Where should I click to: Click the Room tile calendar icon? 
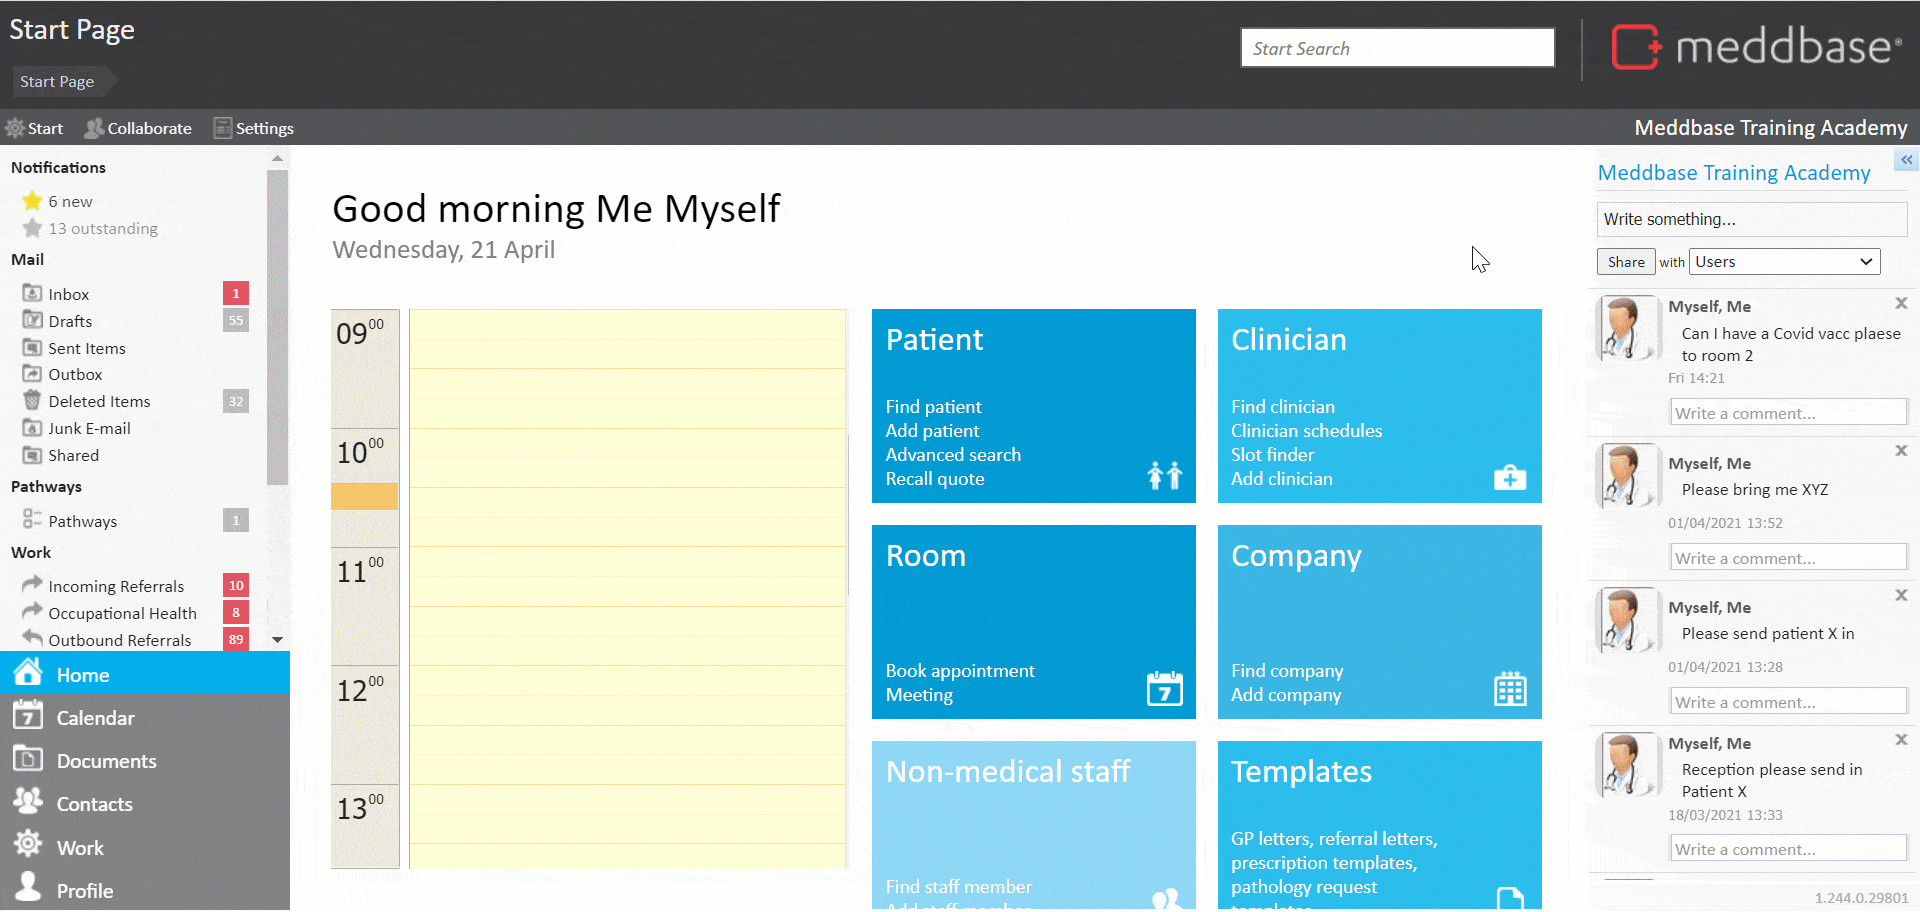click(x=1165, y=688)
